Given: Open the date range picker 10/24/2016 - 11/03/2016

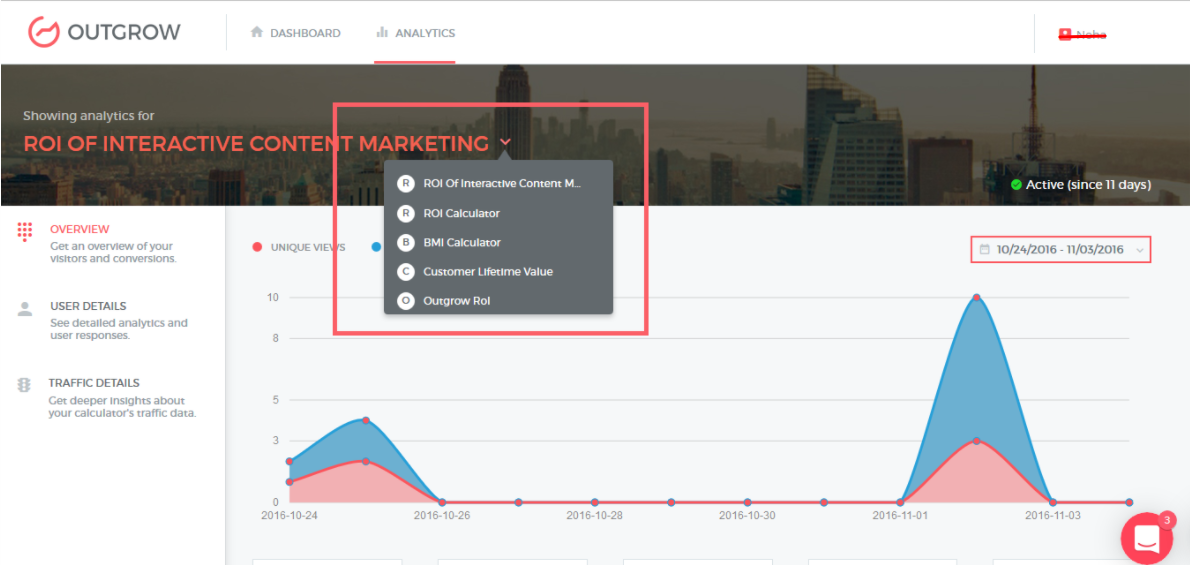Looking at the screenshot, I should [x=1061, y=249].
